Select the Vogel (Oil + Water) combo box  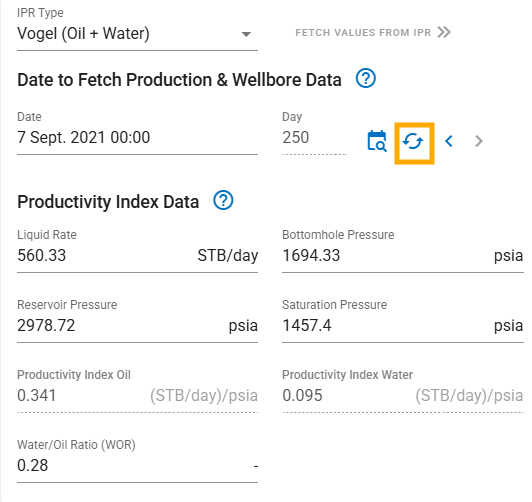pyautogui.click(x=137, y=34)
